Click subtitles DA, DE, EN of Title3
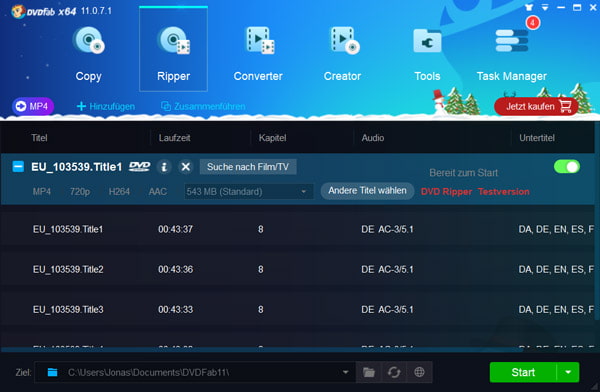The image size is (600, 392). coord(556,309)
